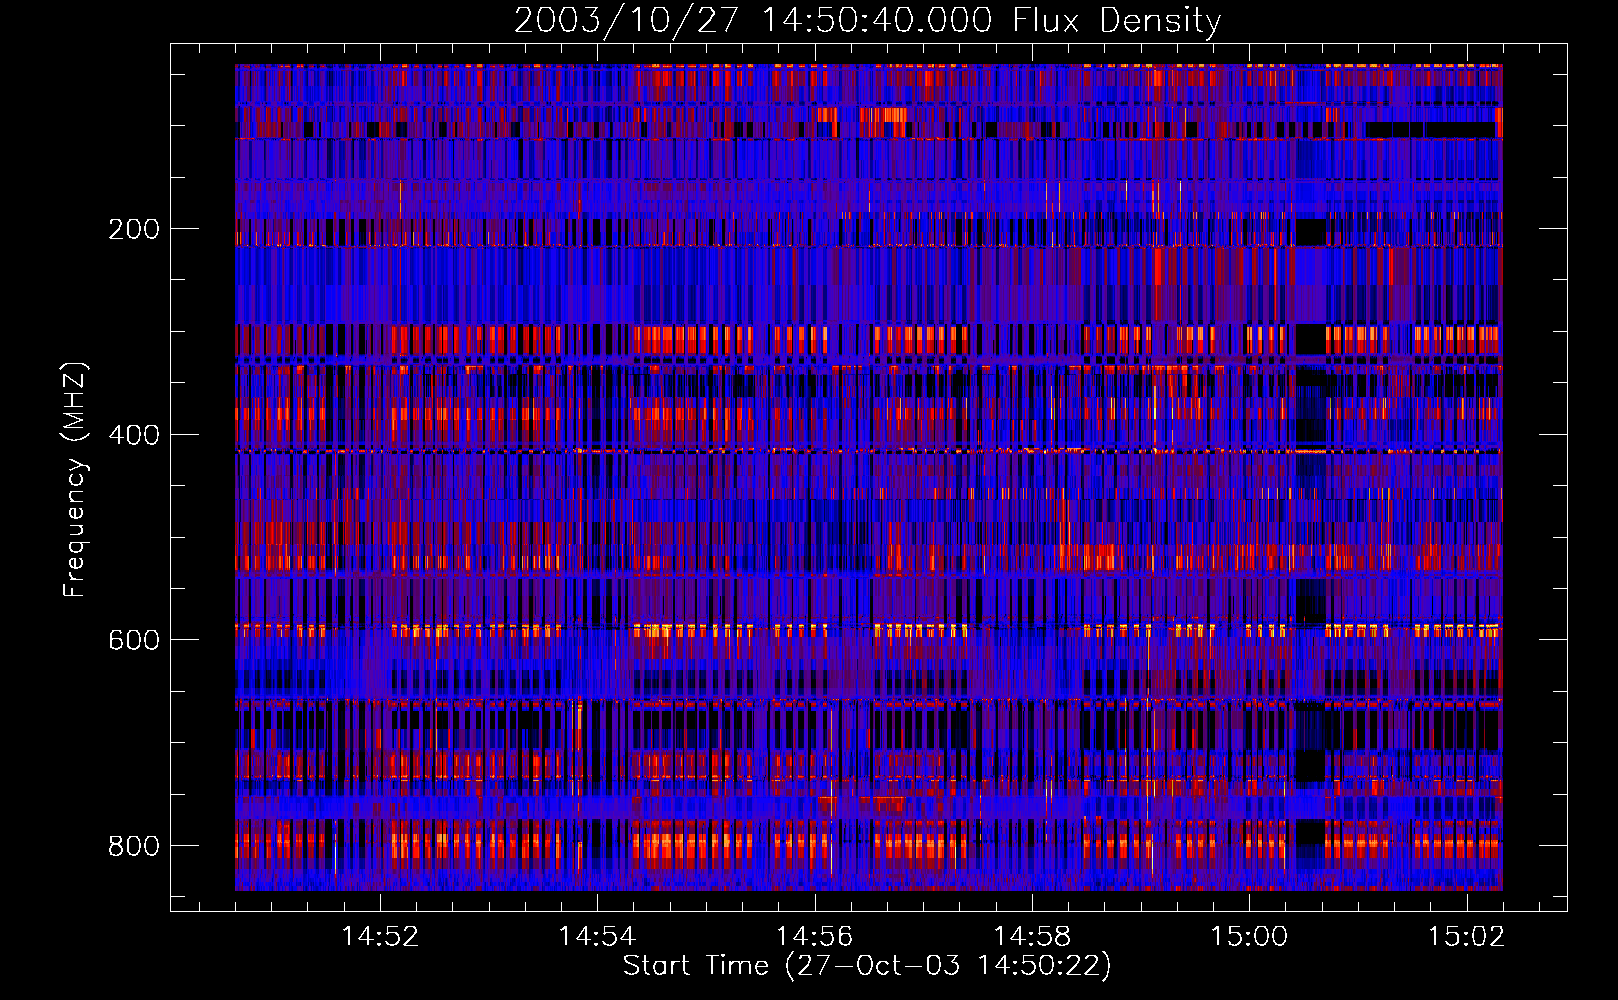Image resolution: width=1618 pixels, height=1000 pixels.
Task: Select the 'Frequency (MHZ)' y-axis label
Action: (75, 479)
